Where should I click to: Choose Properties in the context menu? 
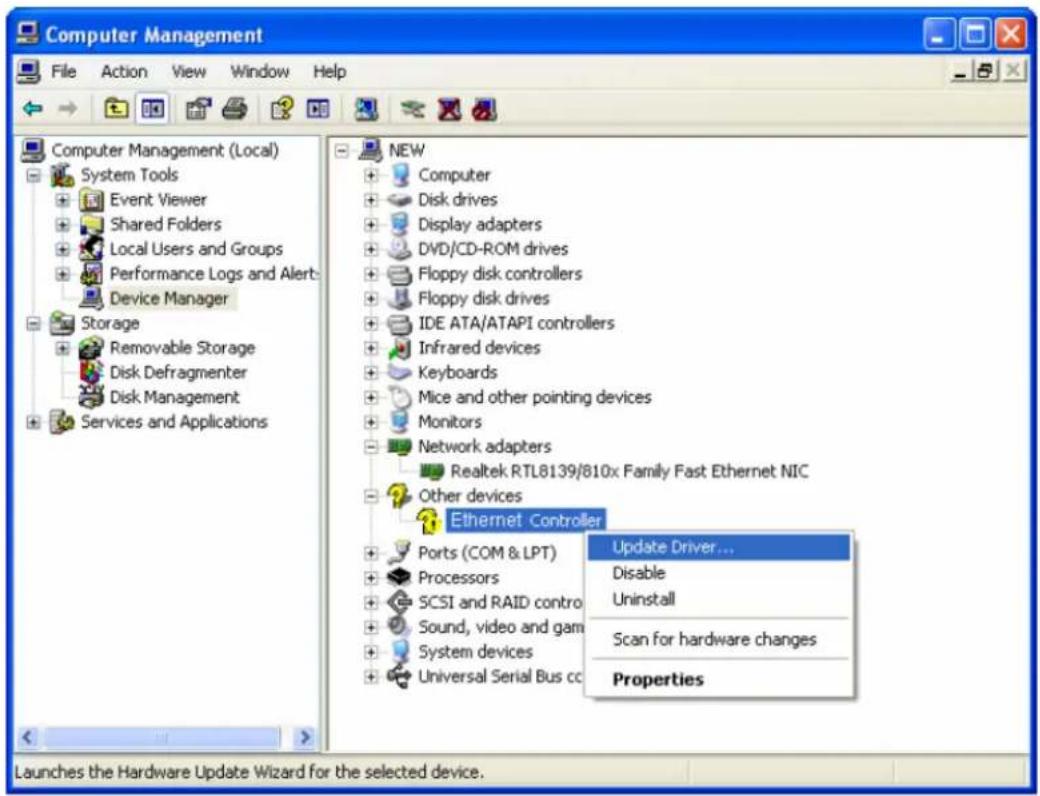pos(719,679)
